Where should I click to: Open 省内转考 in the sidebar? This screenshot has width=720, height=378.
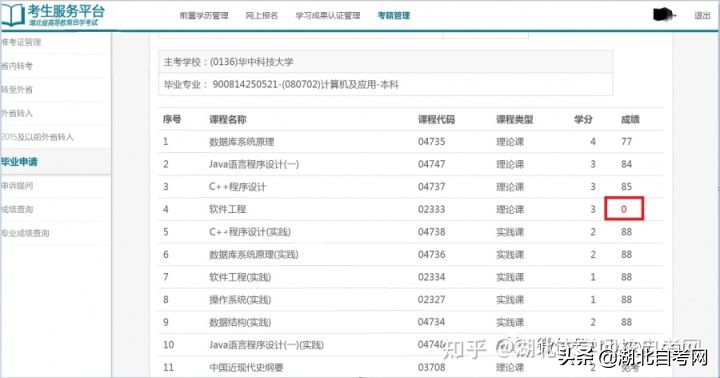pyautogui.click(x=17, y=66)
